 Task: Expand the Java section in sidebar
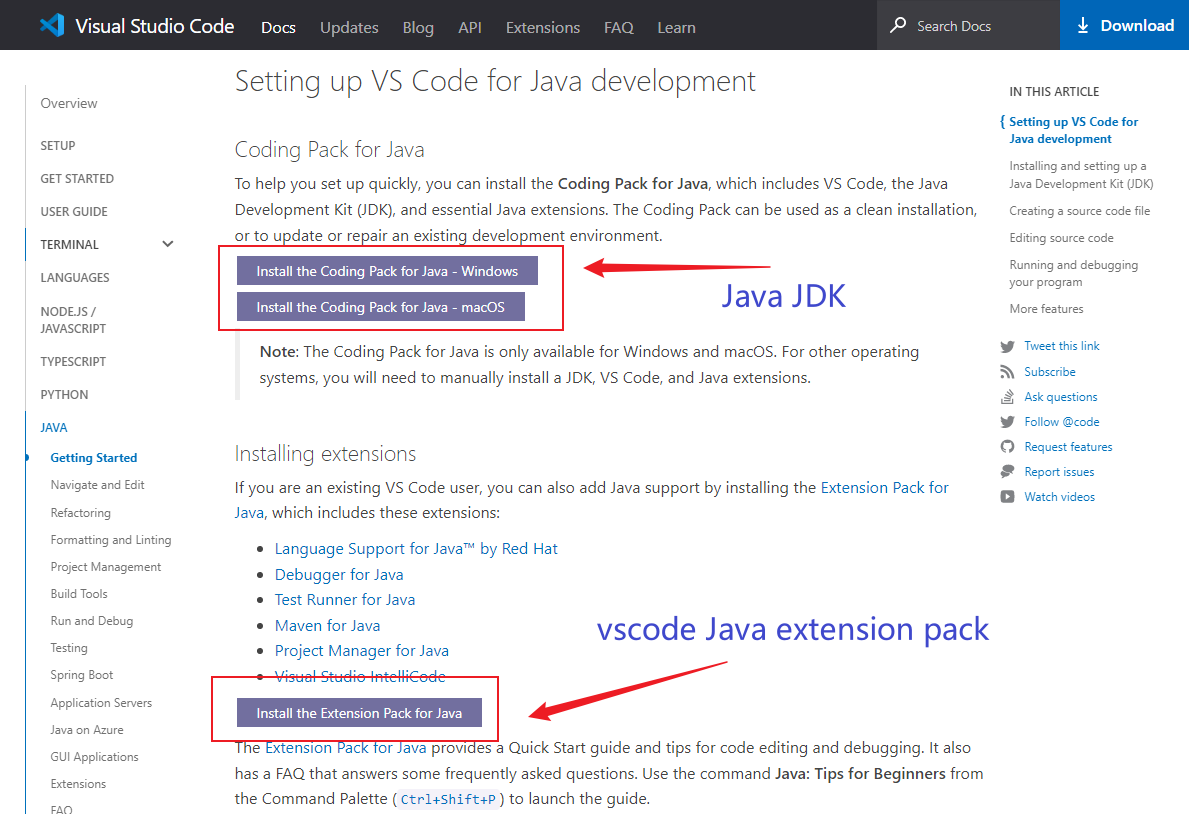(54, 427)
